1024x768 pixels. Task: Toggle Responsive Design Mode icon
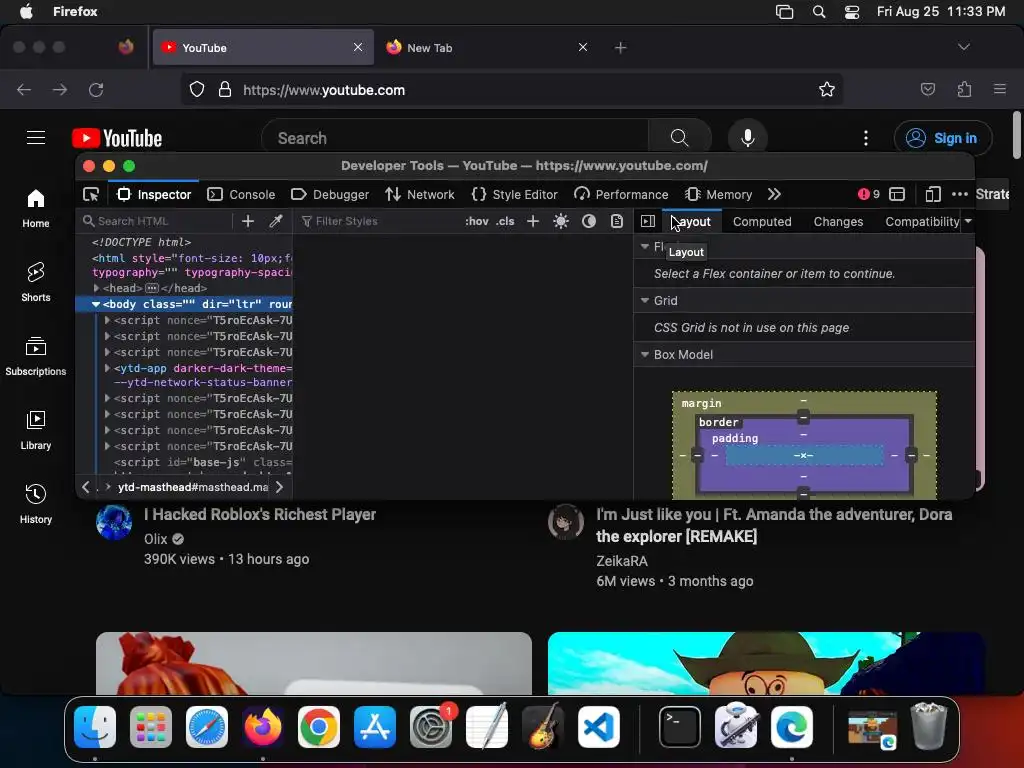[933, 195]
